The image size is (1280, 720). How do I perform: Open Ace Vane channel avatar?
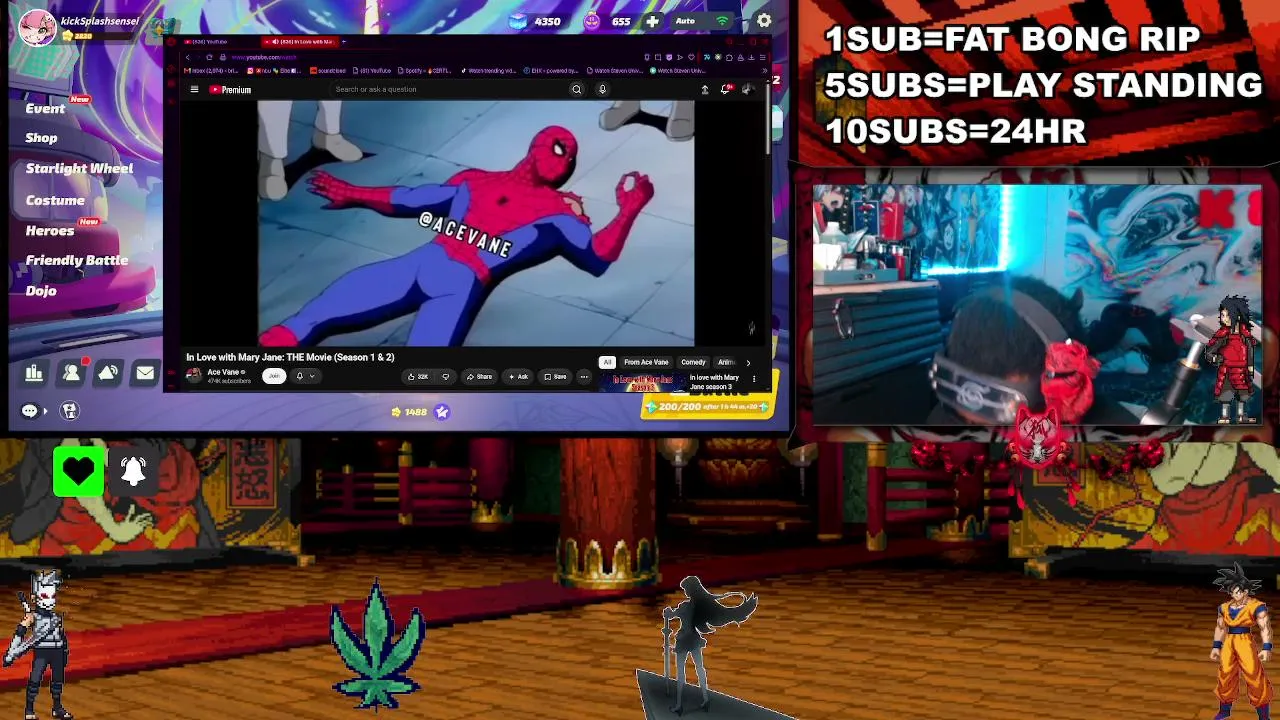point(194,376)
